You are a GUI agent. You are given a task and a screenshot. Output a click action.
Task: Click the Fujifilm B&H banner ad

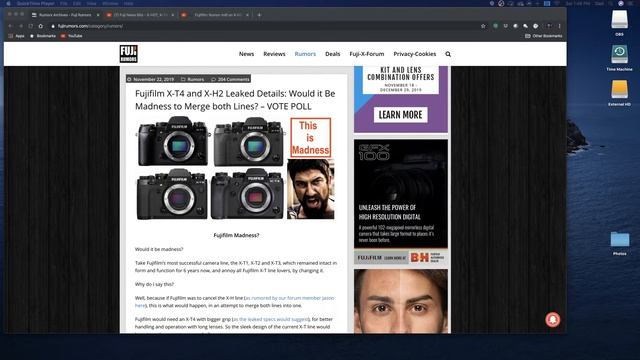click(x=401, y=258)
